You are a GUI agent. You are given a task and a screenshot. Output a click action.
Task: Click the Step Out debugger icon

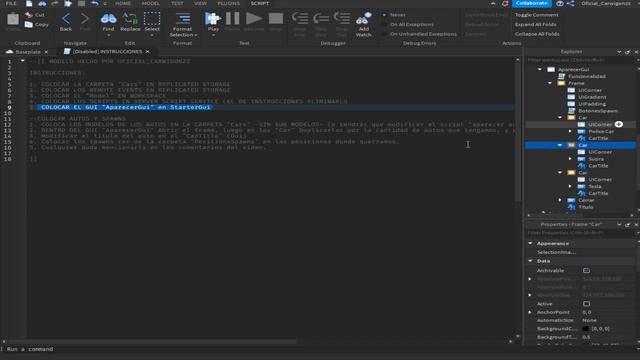click(342, 18)
